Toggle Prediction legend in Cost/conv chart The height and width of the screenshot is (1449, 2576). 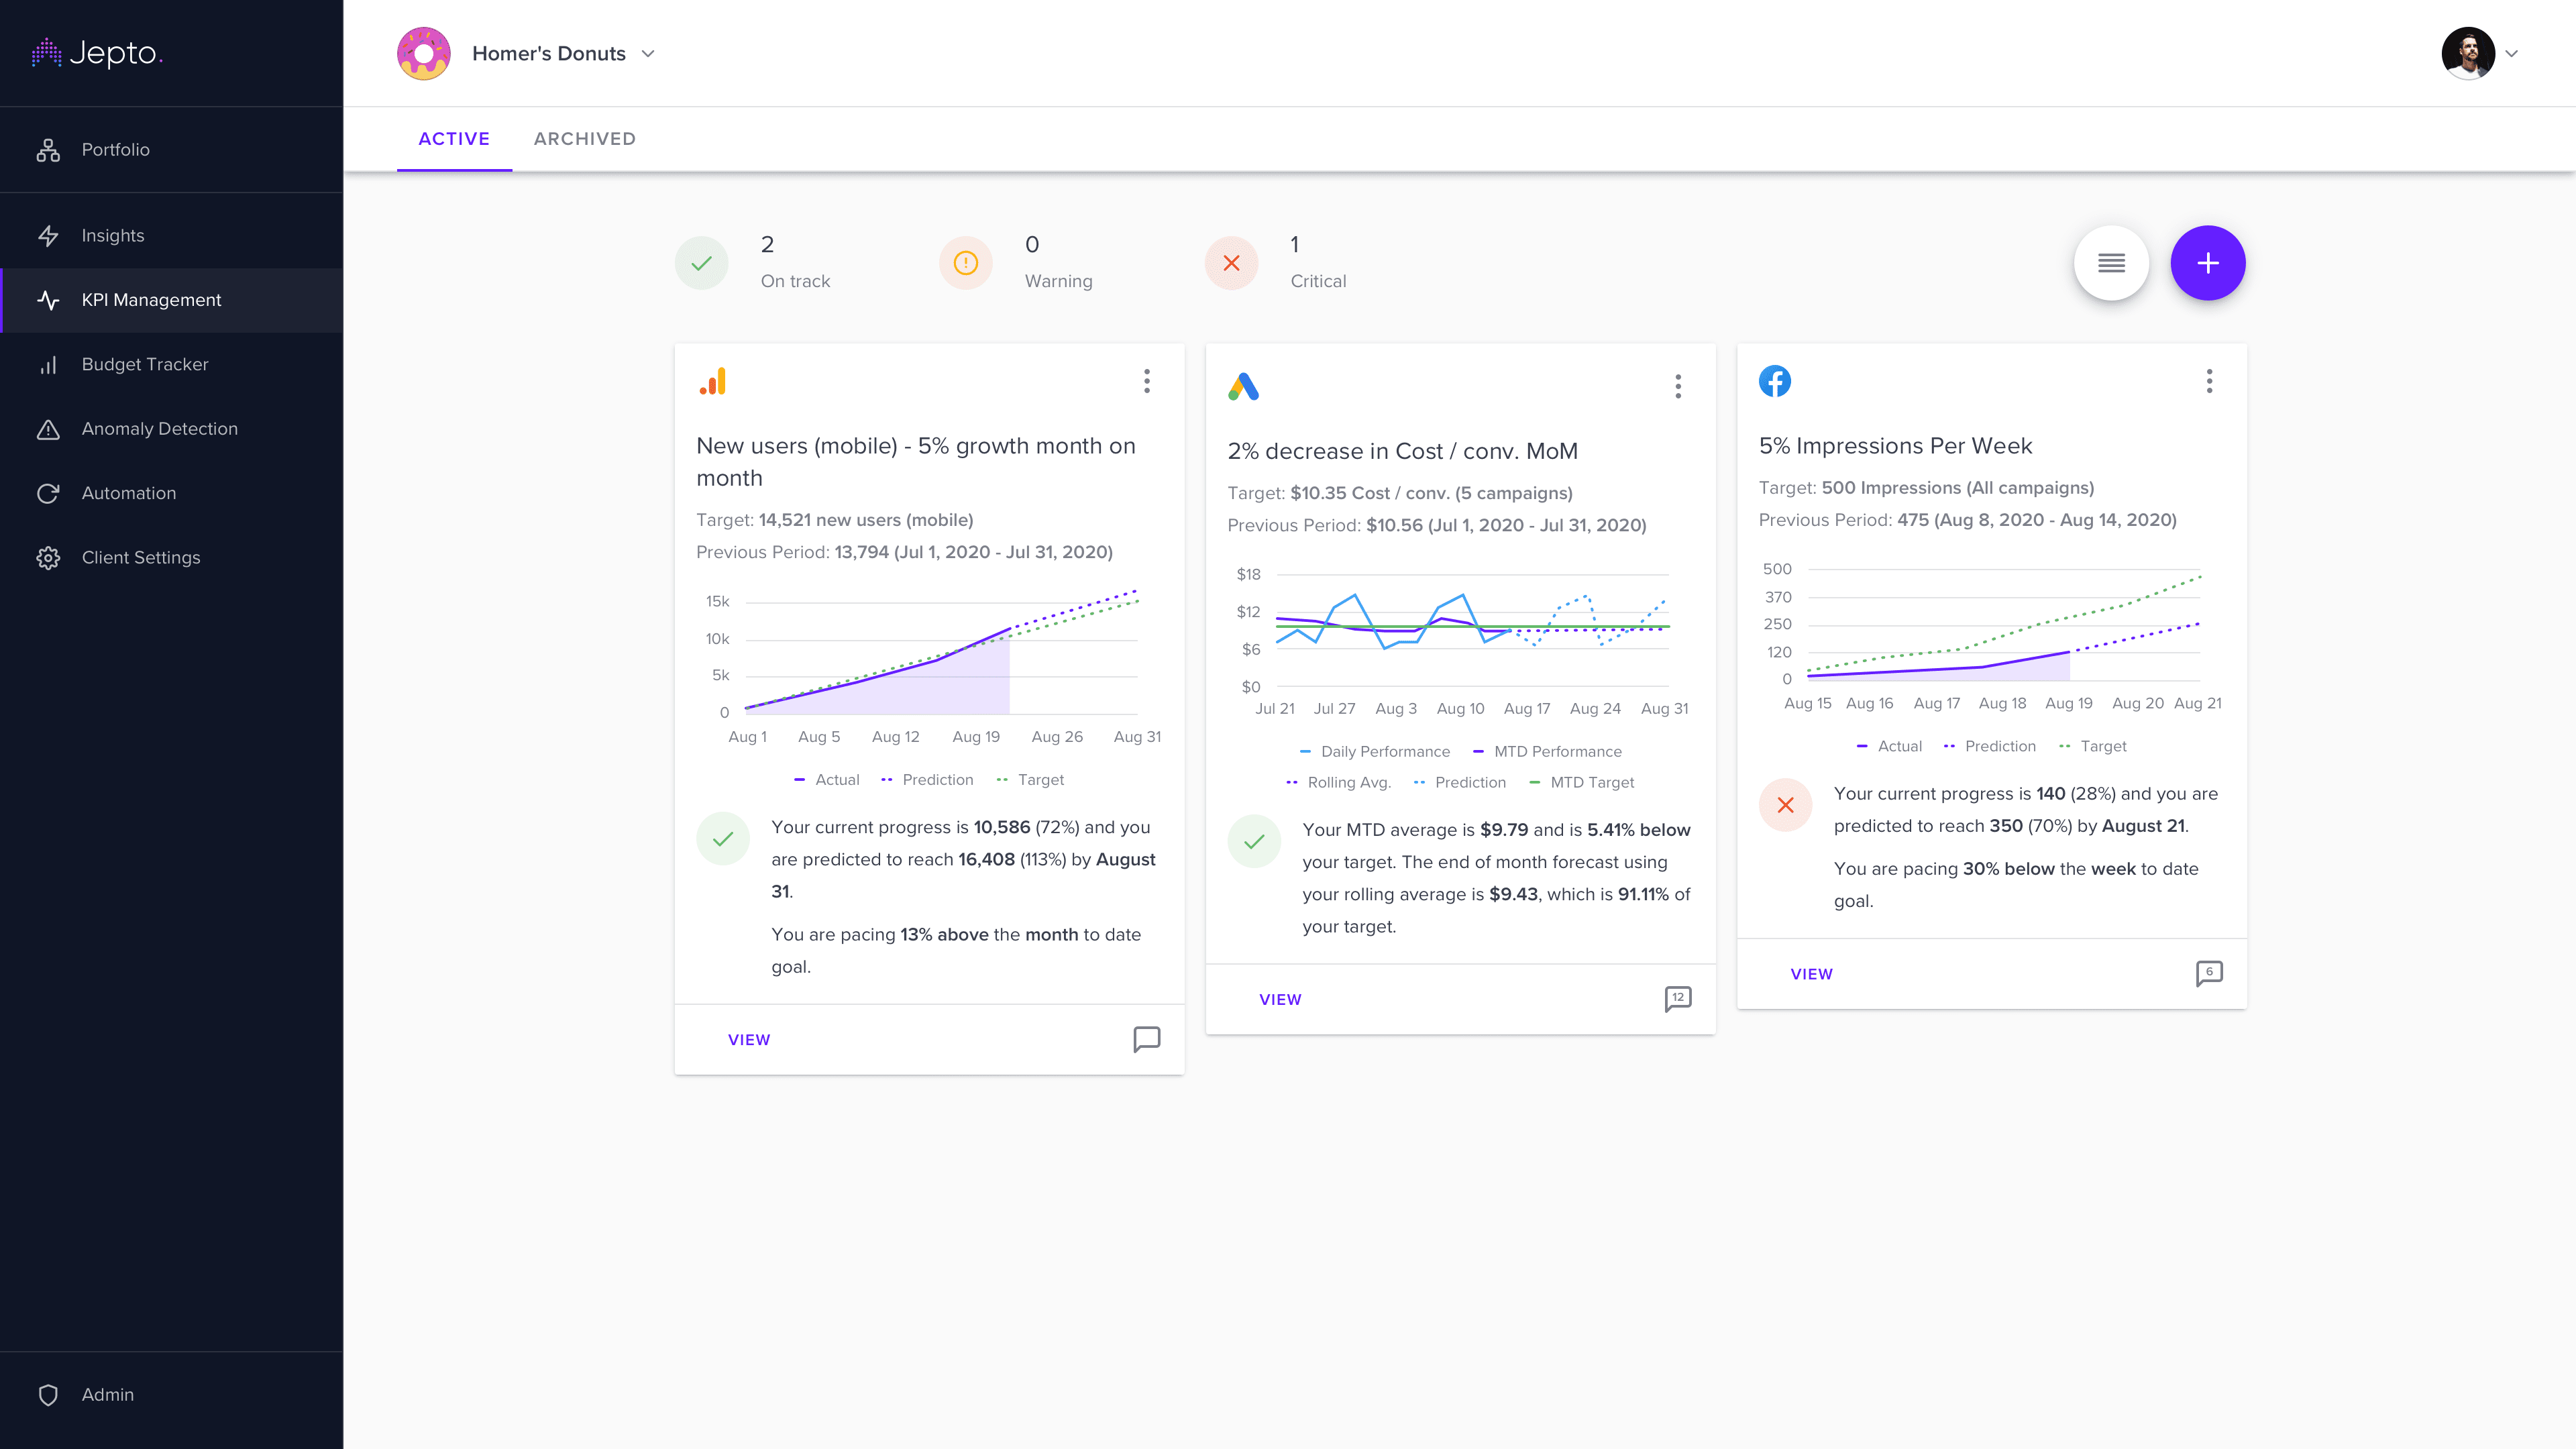tap(1460, 783)
